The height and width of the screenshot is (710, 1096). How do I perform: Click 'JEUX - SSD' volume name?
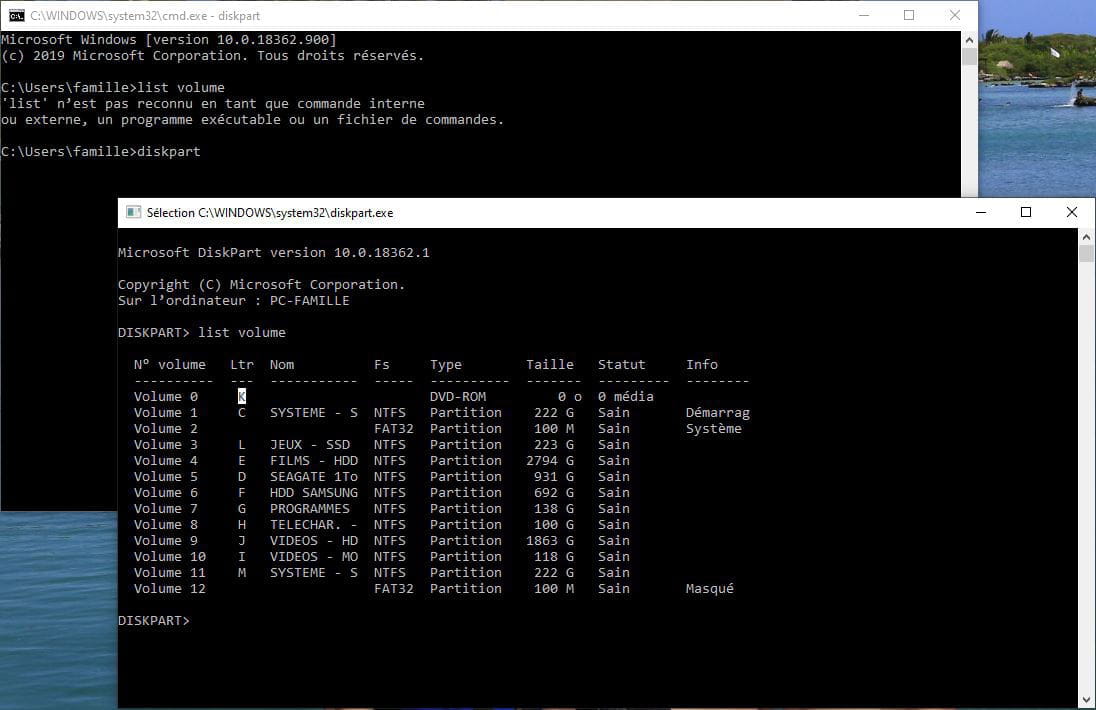pyautogui.click(x=310, y=444)
